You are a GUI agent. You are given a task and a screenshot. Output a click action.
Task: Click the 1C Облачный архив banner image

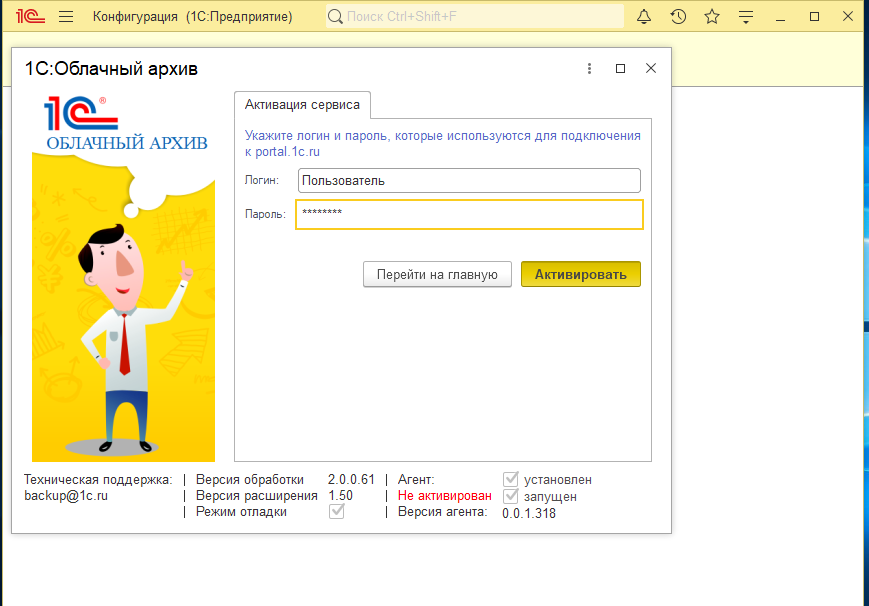click(x=123, y=277)
